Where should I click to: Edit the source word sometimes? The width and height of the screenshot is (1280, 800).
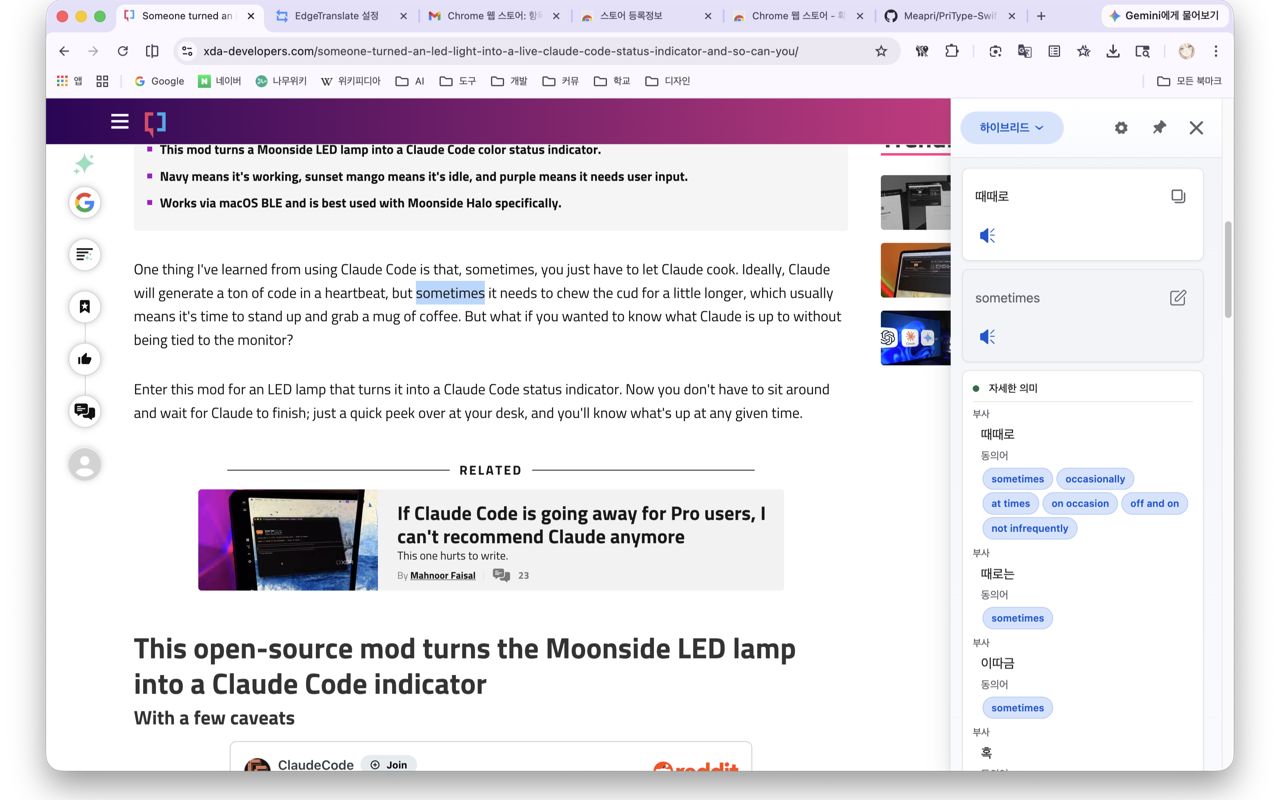point(1178,298)
